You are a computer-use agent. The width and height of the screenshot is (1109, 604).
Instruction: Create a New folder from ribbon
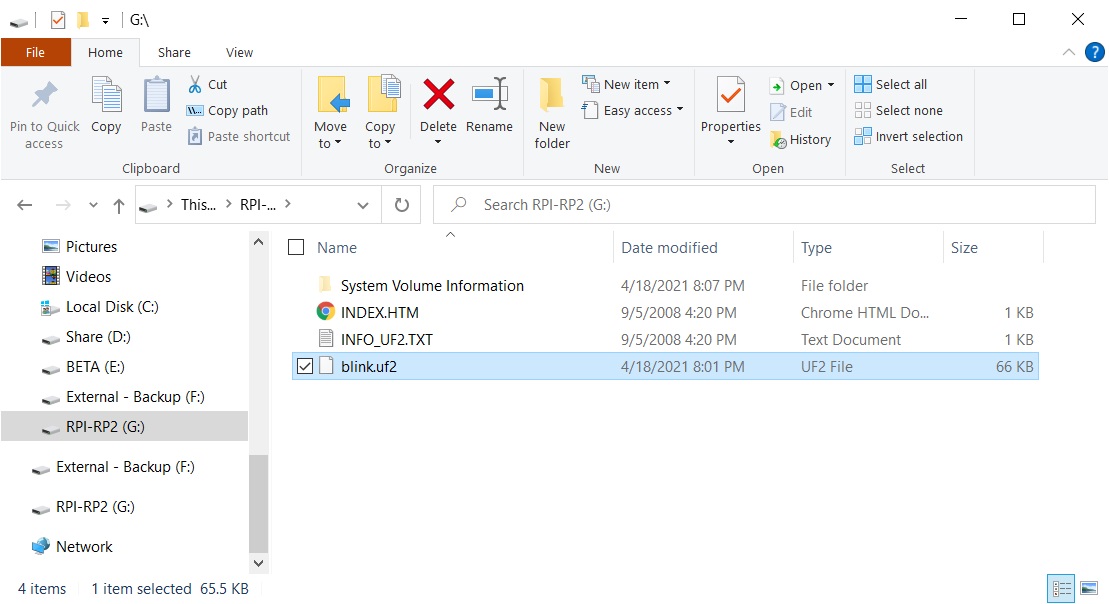tap(552, 112)
